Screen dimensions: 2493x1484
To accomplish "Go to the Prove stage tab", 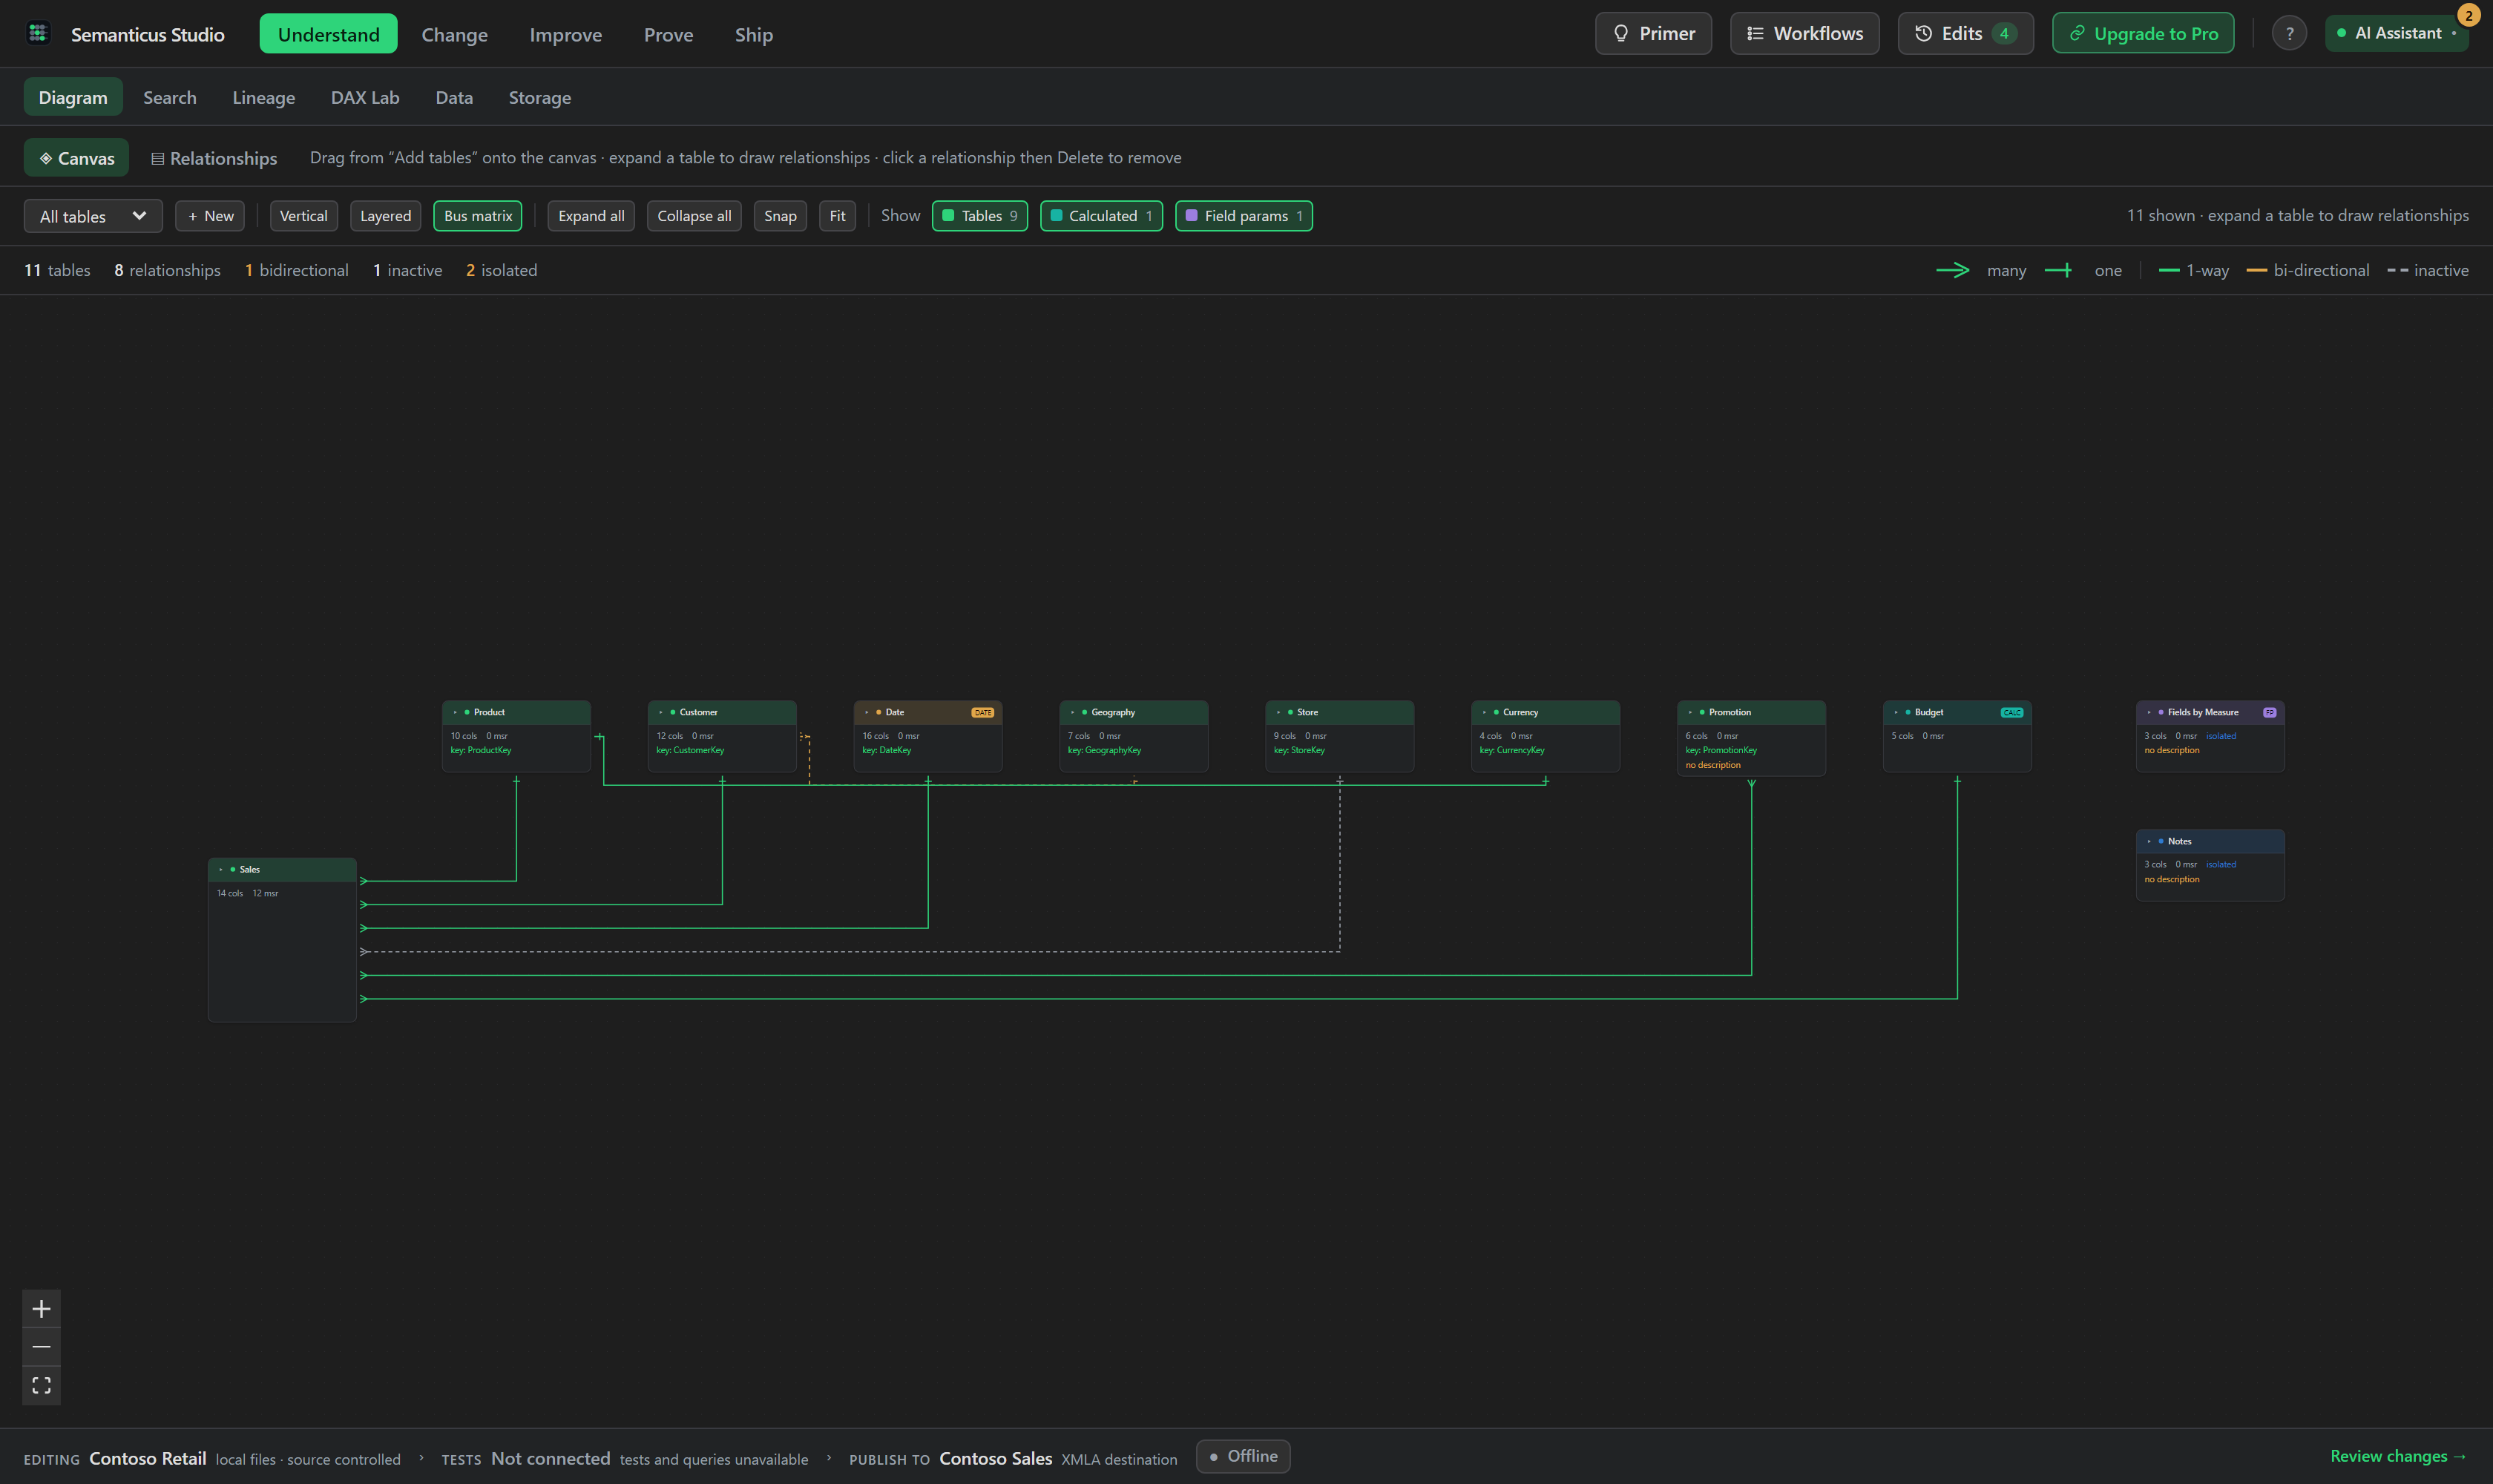I will pyautogui.click(x=668, y=35).
